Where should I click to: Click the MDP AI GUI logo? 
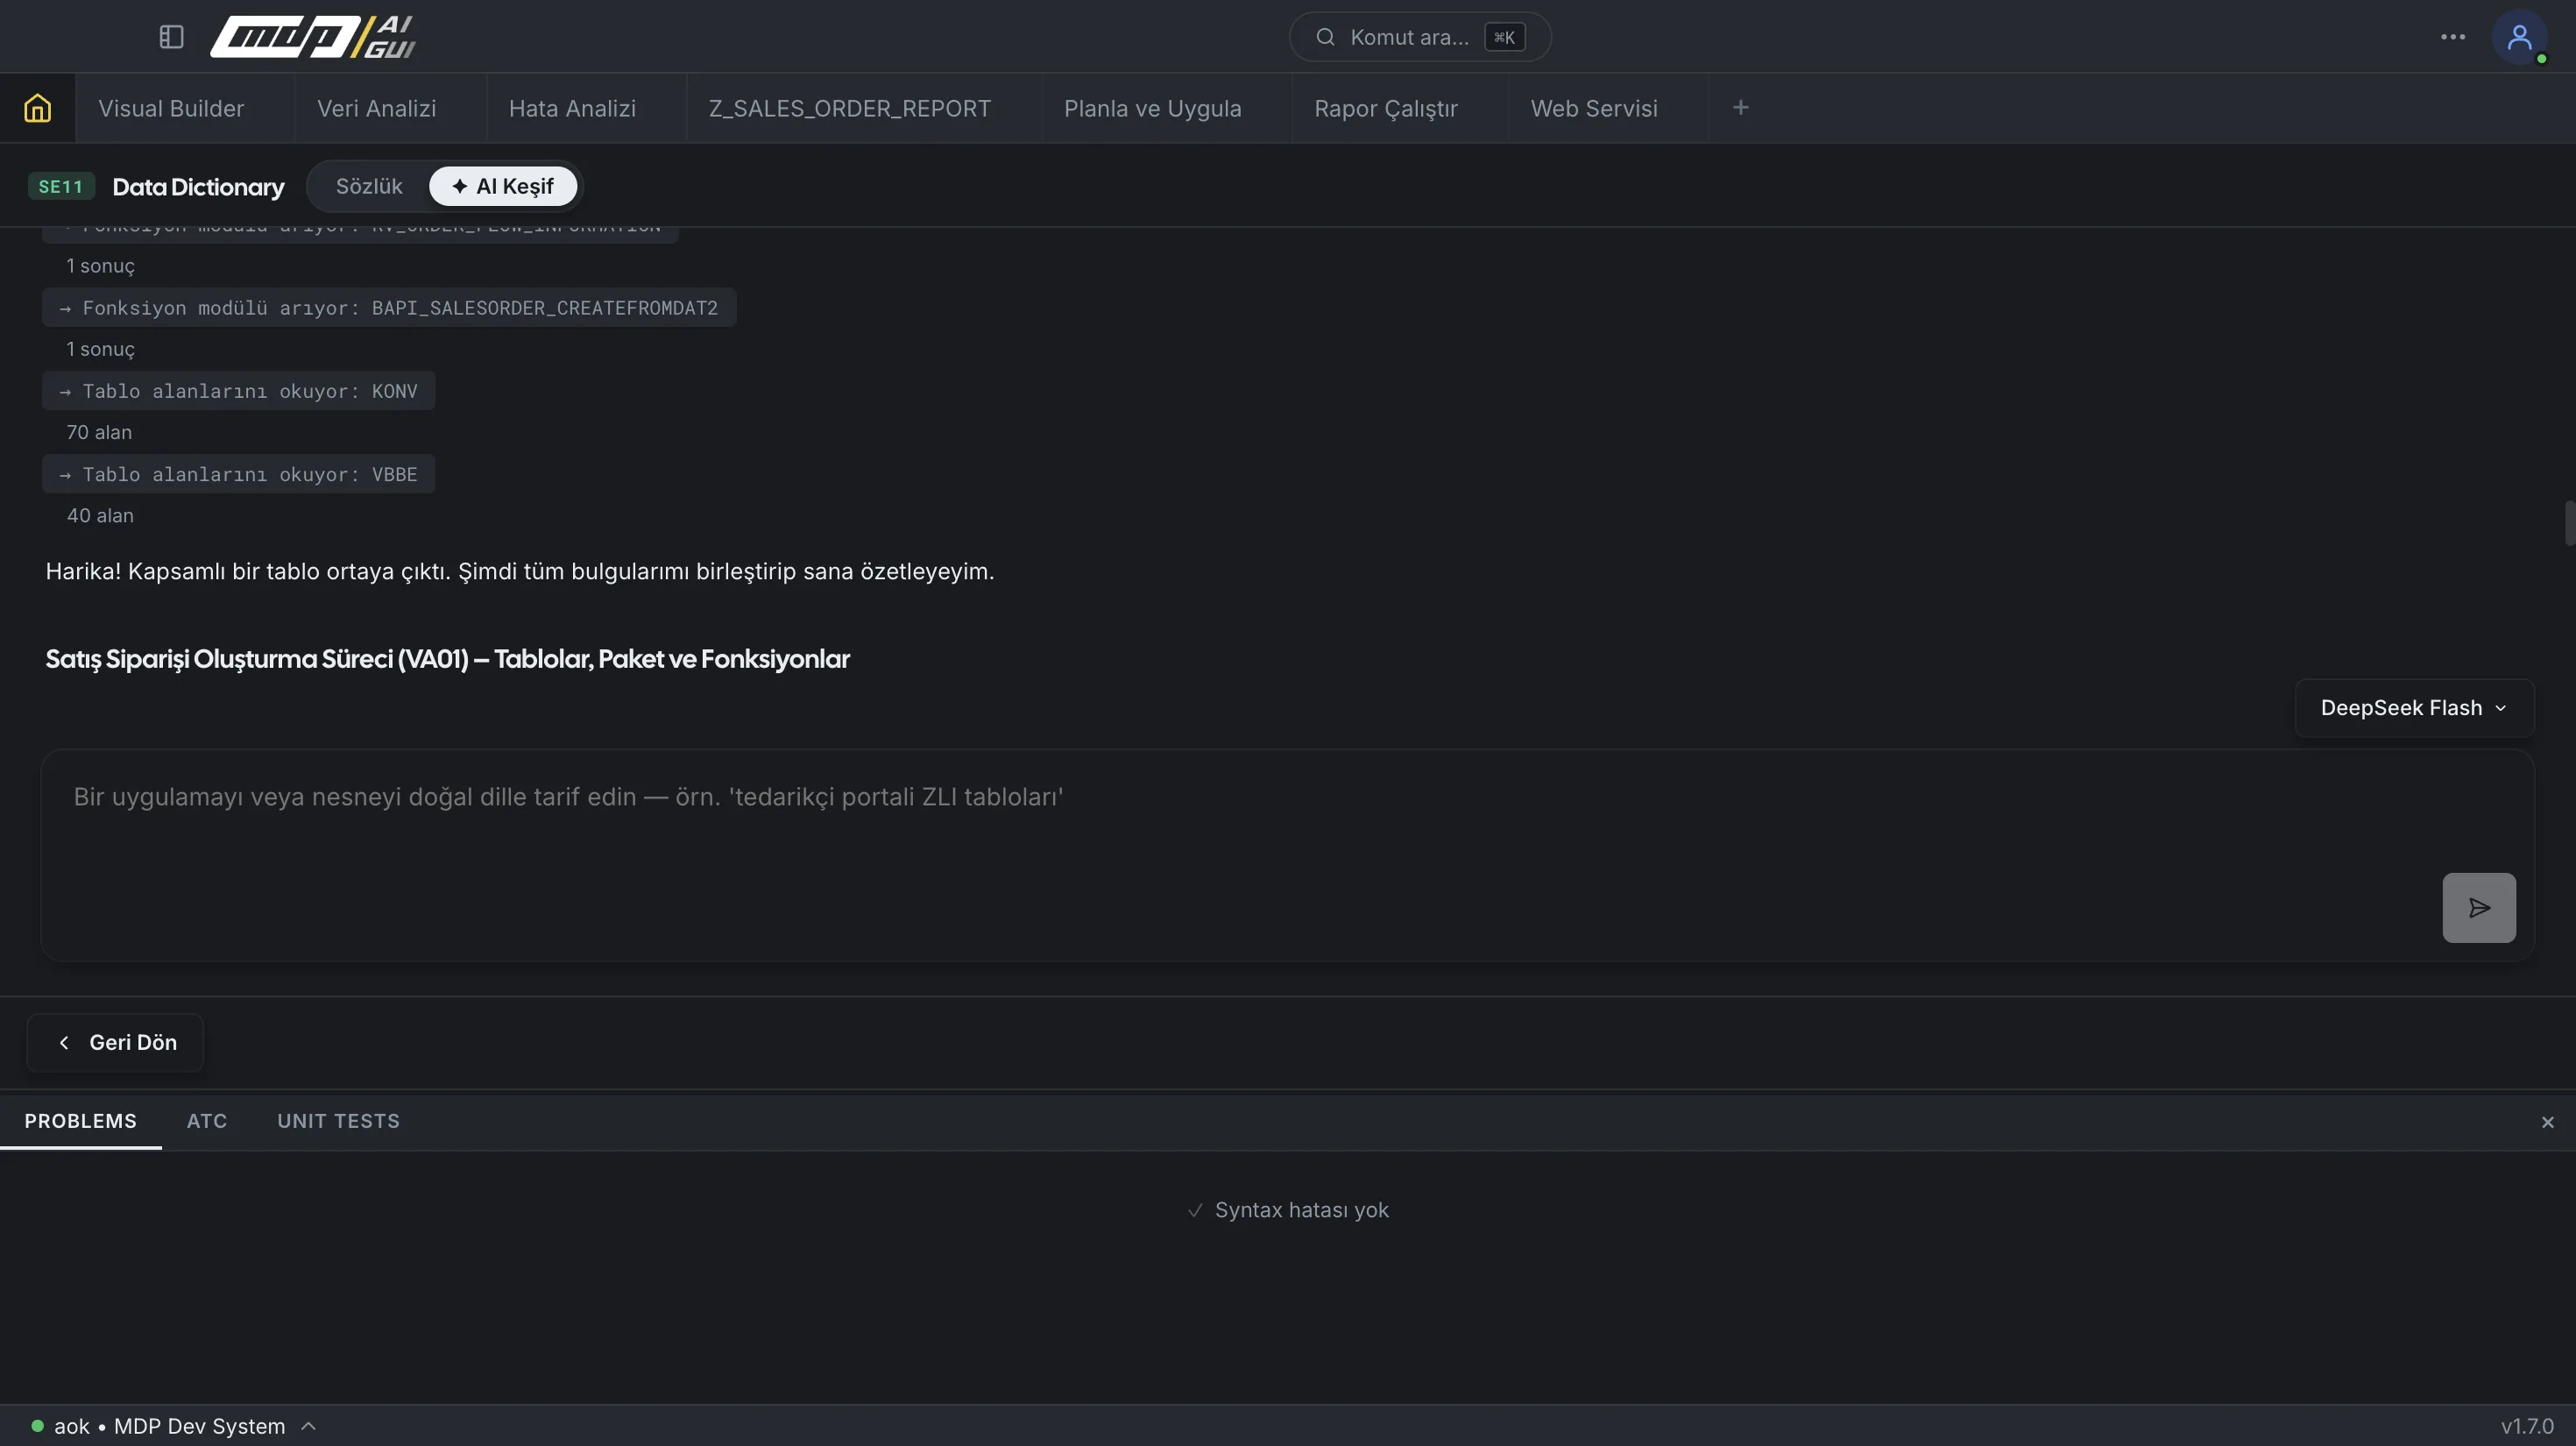click(x=313, y=37)
